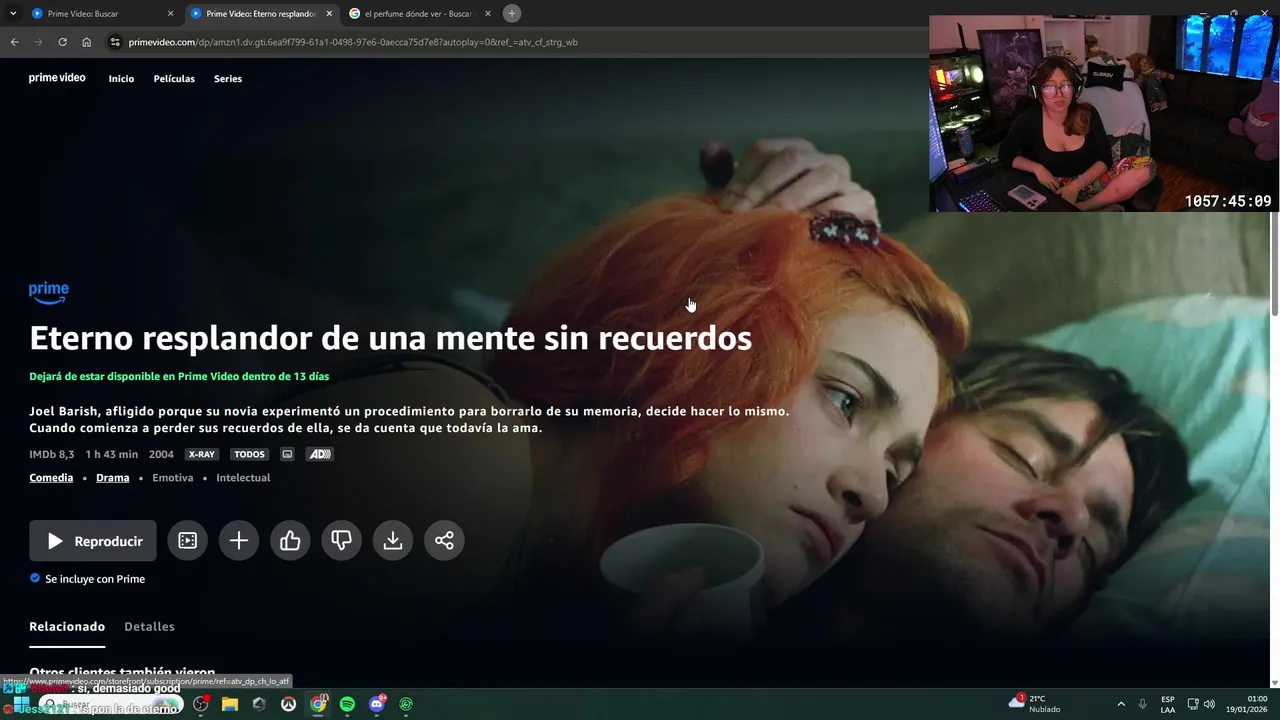
Task: Click the 2004 release year text
Action: [161, 454]
